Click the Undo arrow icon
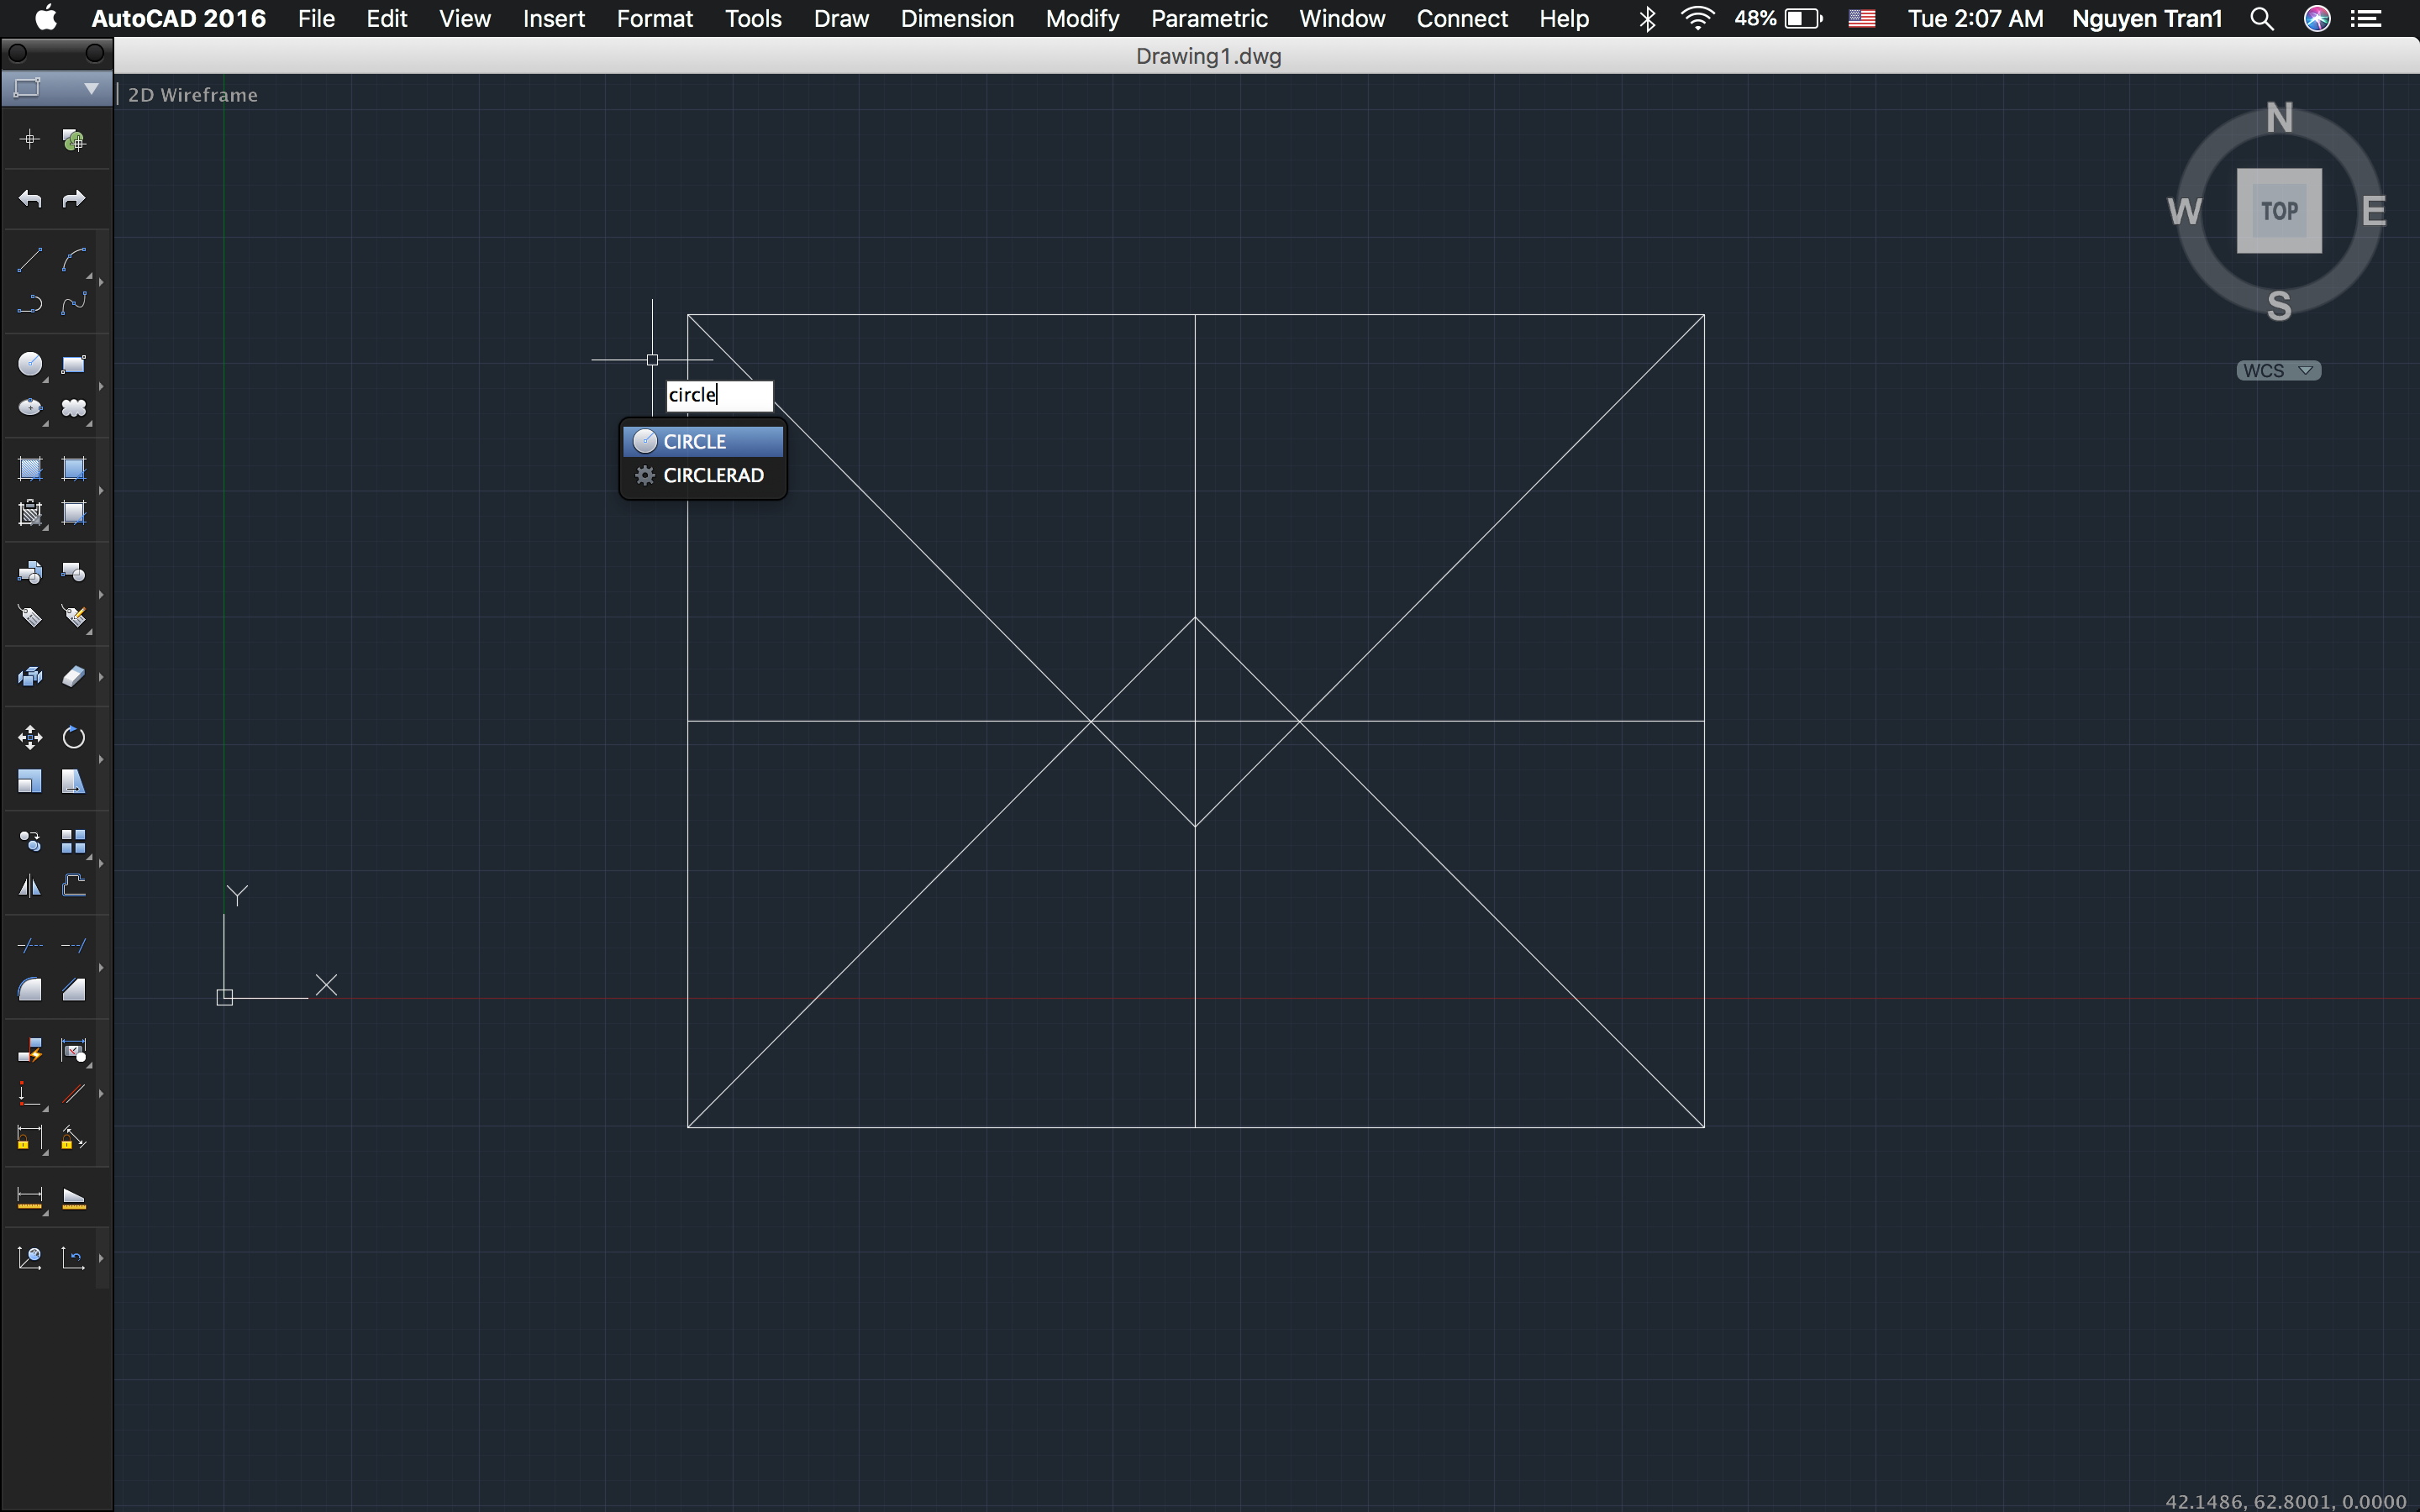The height and width of the screenshot is (1512, 2420). (30, 199)
